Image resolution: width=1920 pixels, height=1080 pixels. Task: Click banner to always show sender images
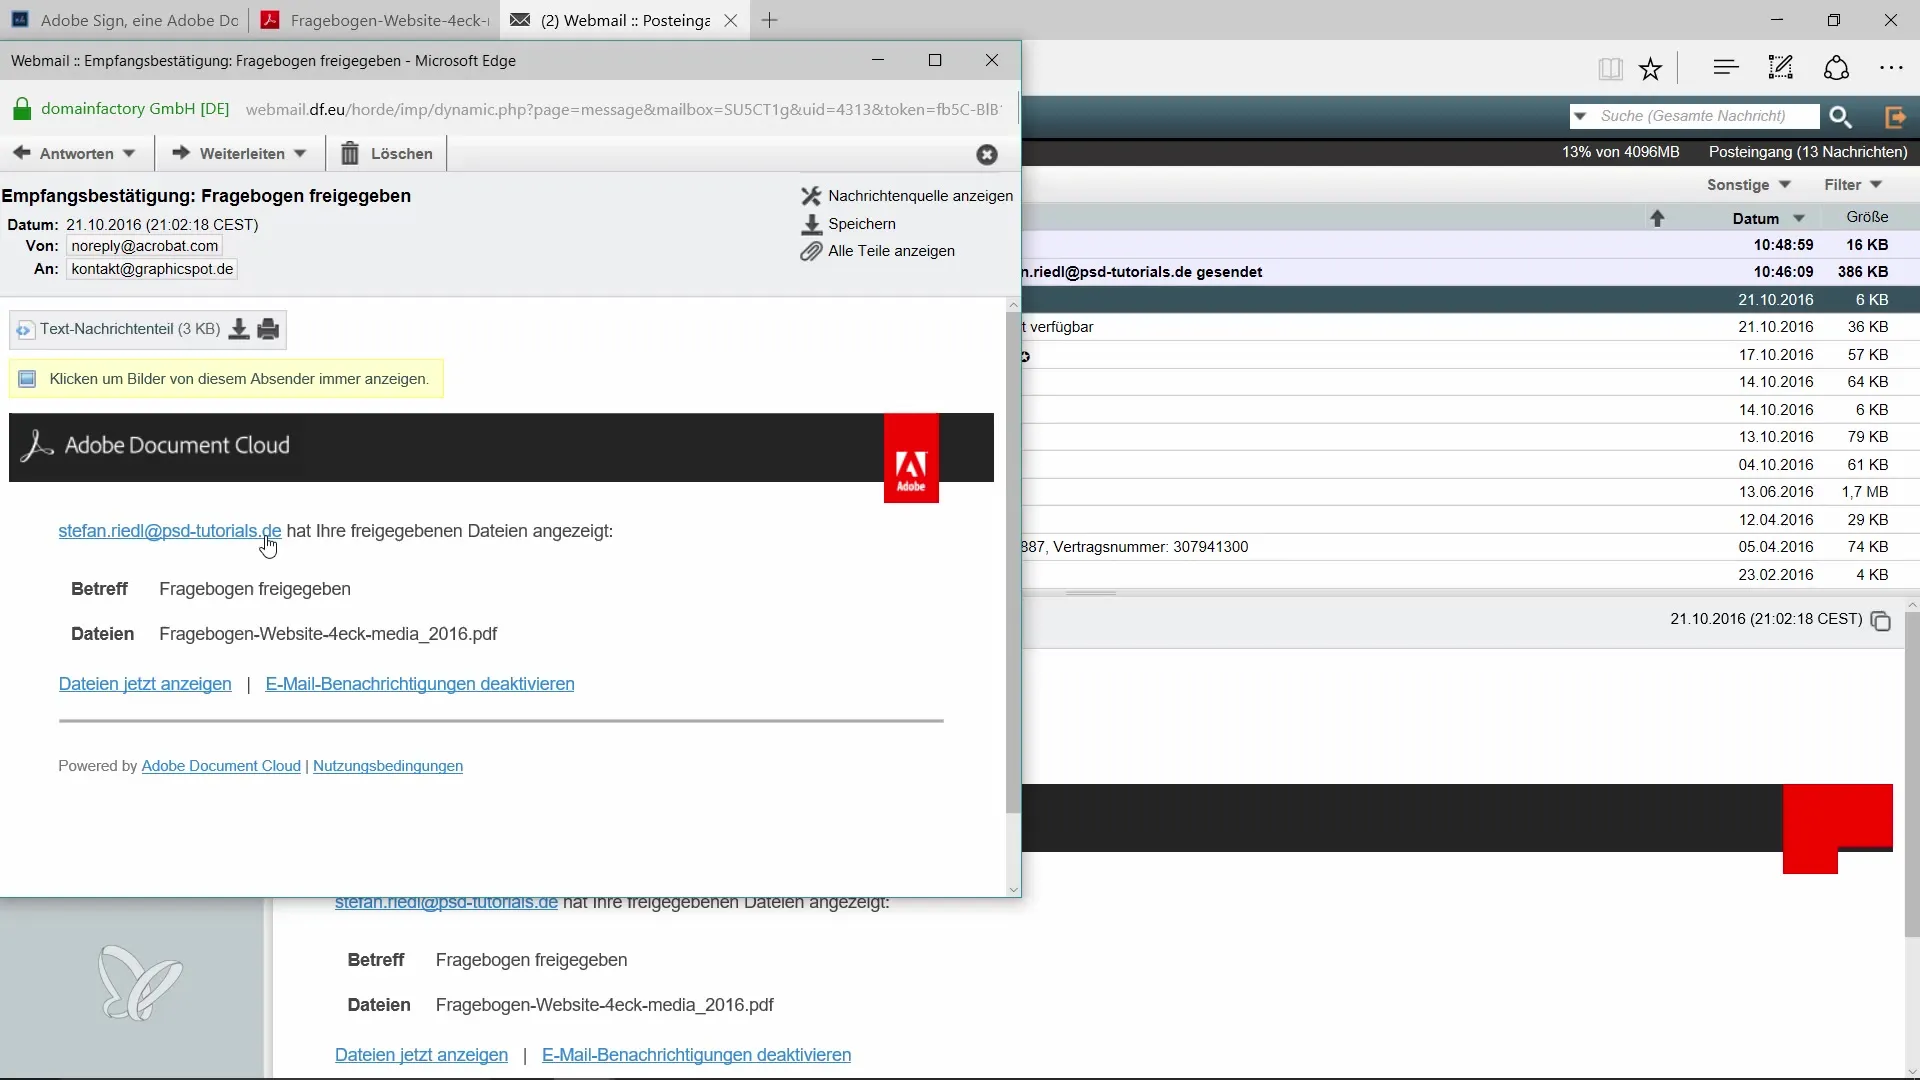[x=226, y=379]
